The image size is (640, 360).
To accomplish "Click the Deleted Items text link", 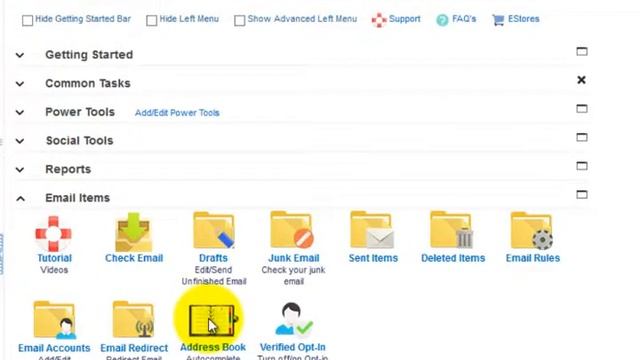I will (x=453, y=258).
